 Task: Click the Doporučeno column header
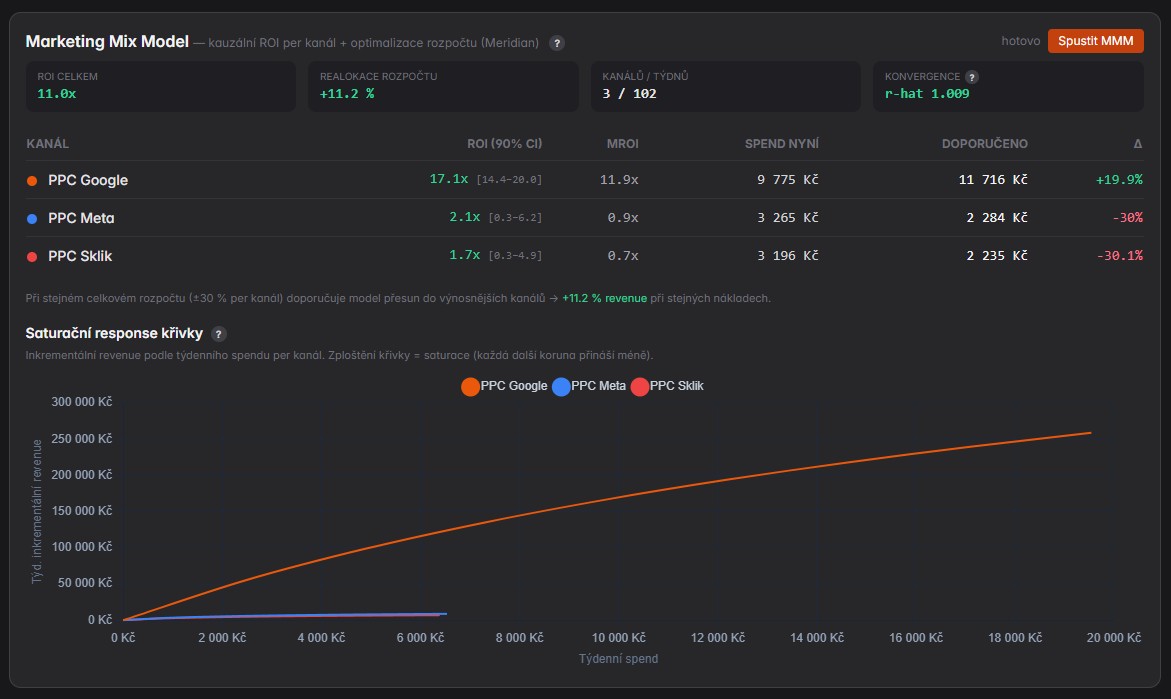[x=984, y=143]
